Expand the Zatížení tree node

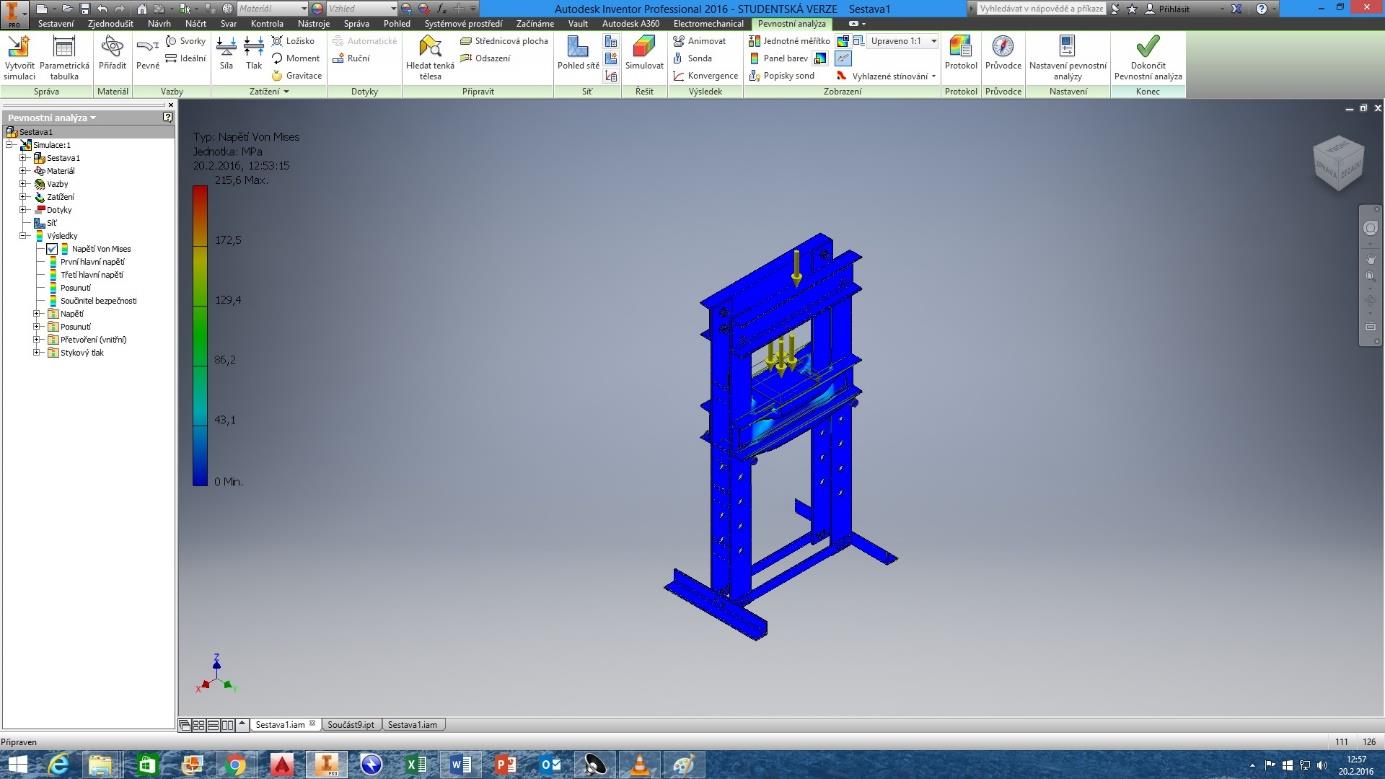tap(25, 197)
